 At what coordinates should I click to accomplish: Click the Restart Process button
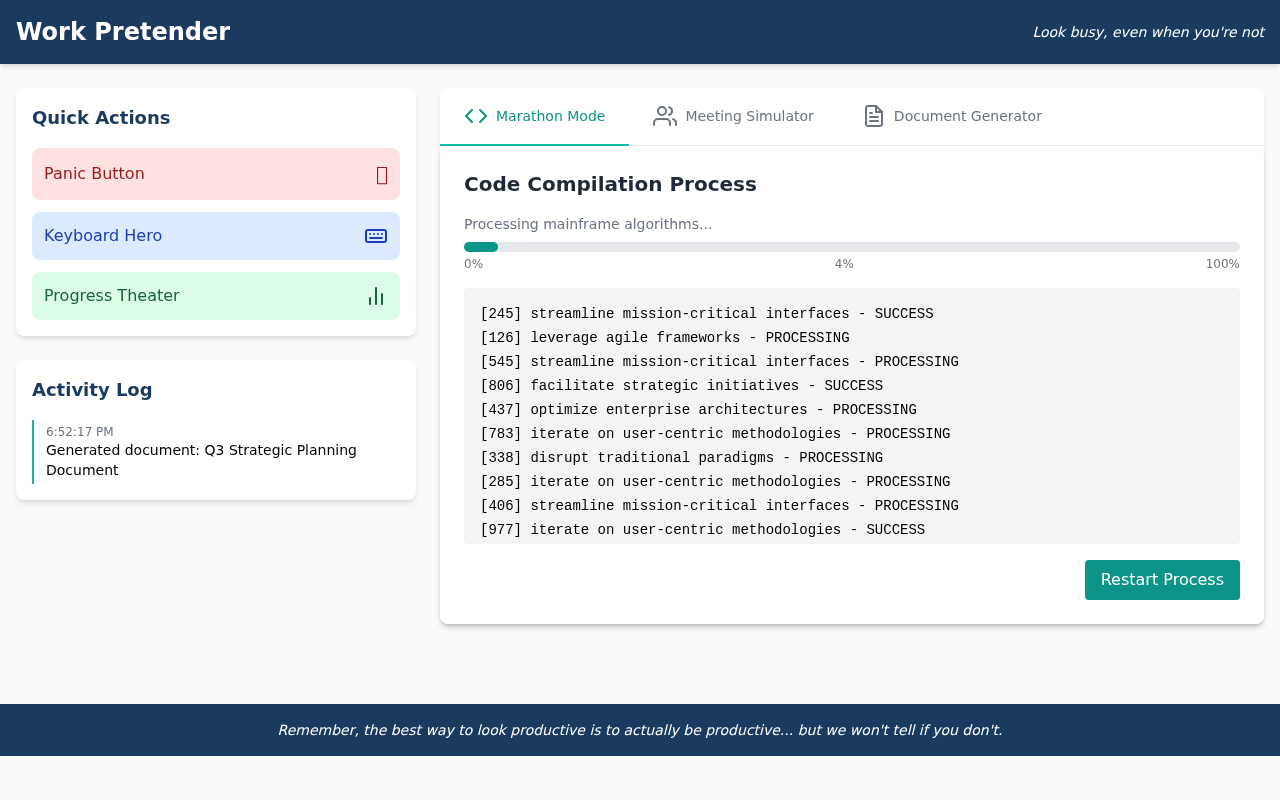pos(1162,580)
